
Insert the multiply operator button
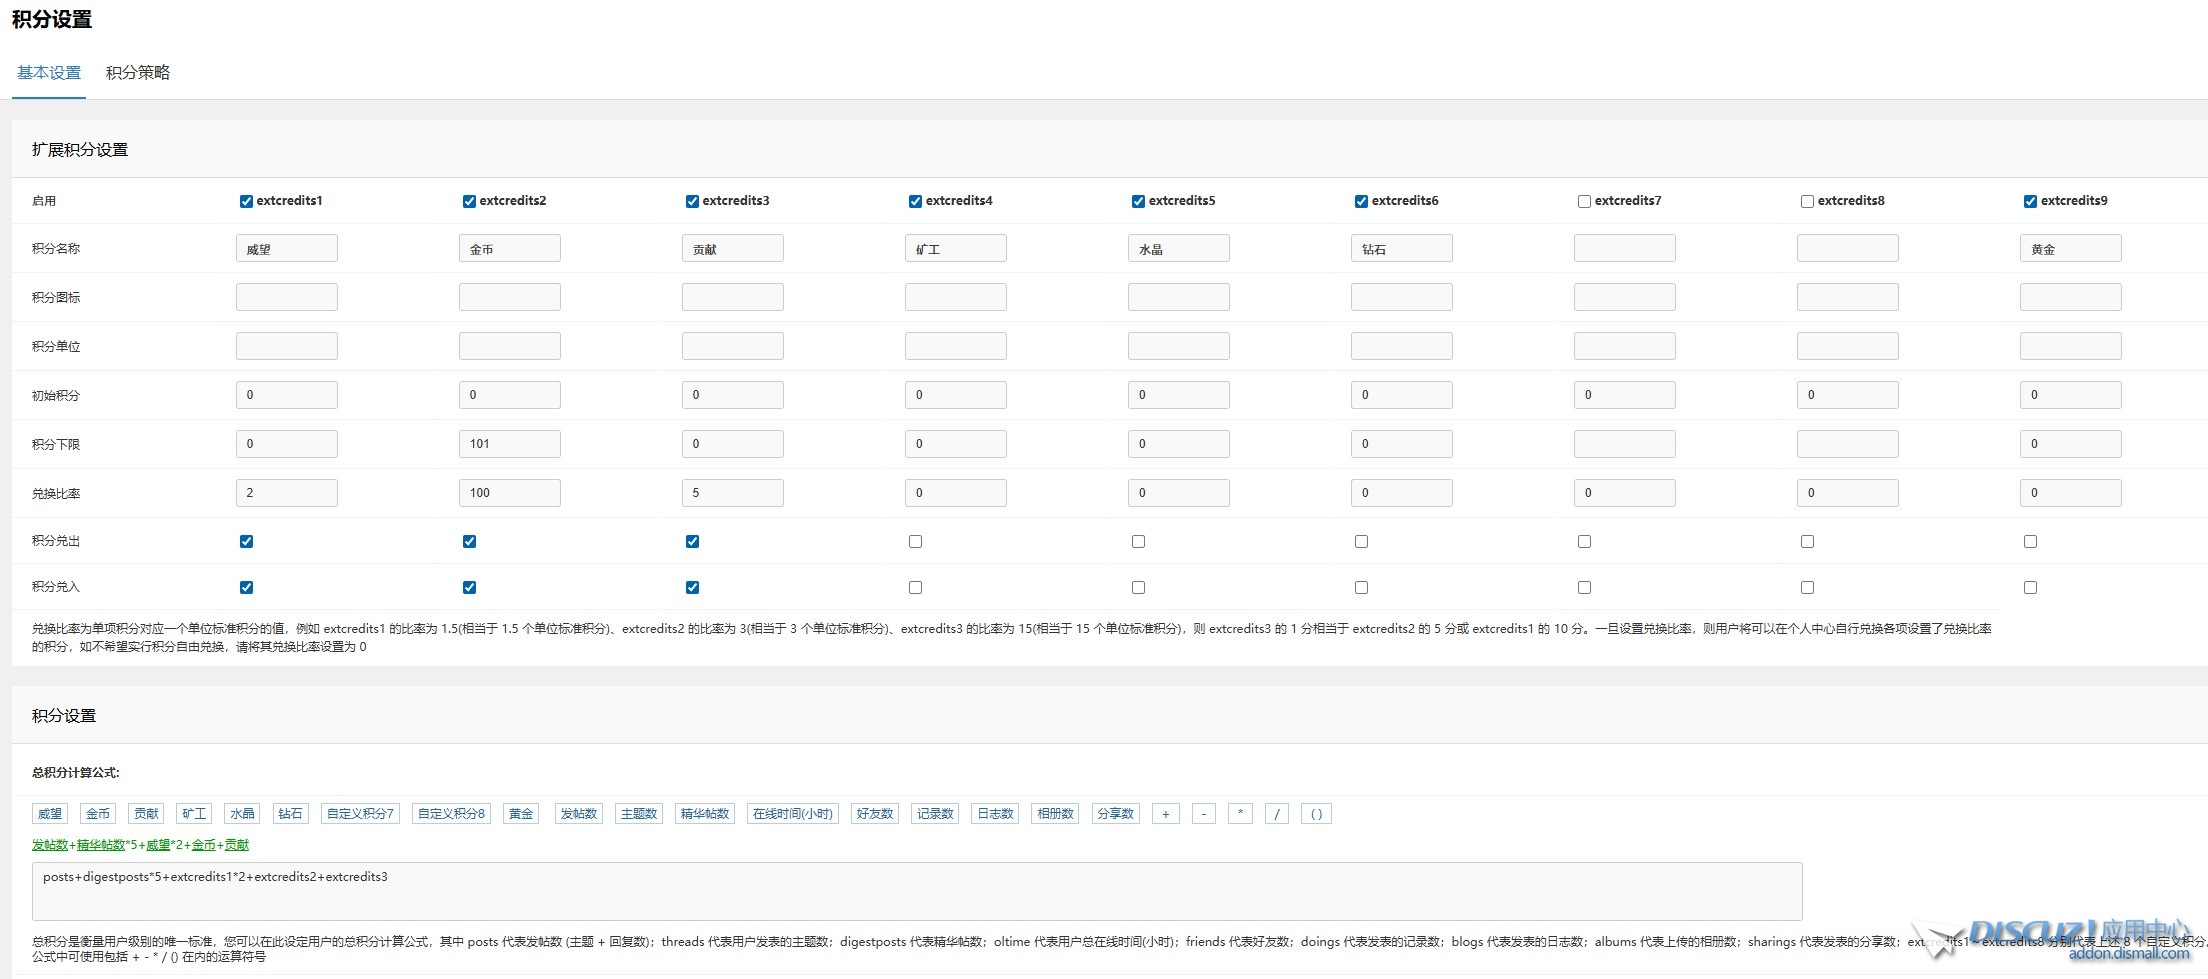point(1240,814)
